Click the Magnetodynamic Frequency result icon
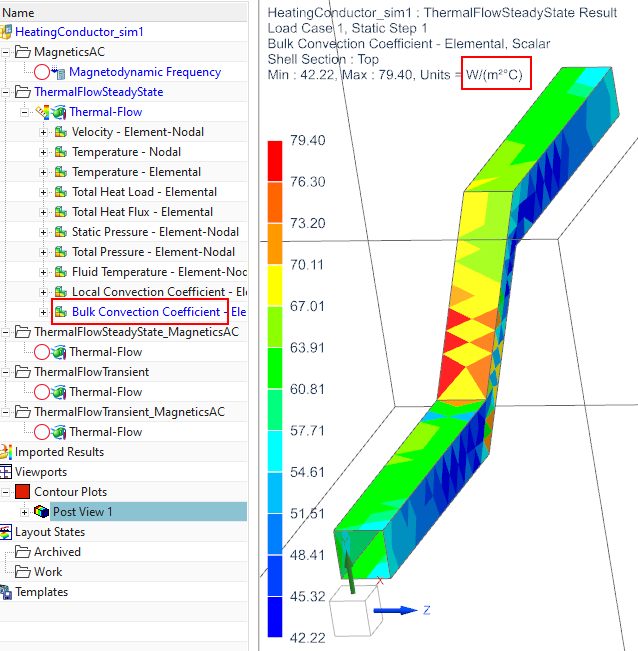The width and height of the screenshot is (638, 651). [59, 72]
